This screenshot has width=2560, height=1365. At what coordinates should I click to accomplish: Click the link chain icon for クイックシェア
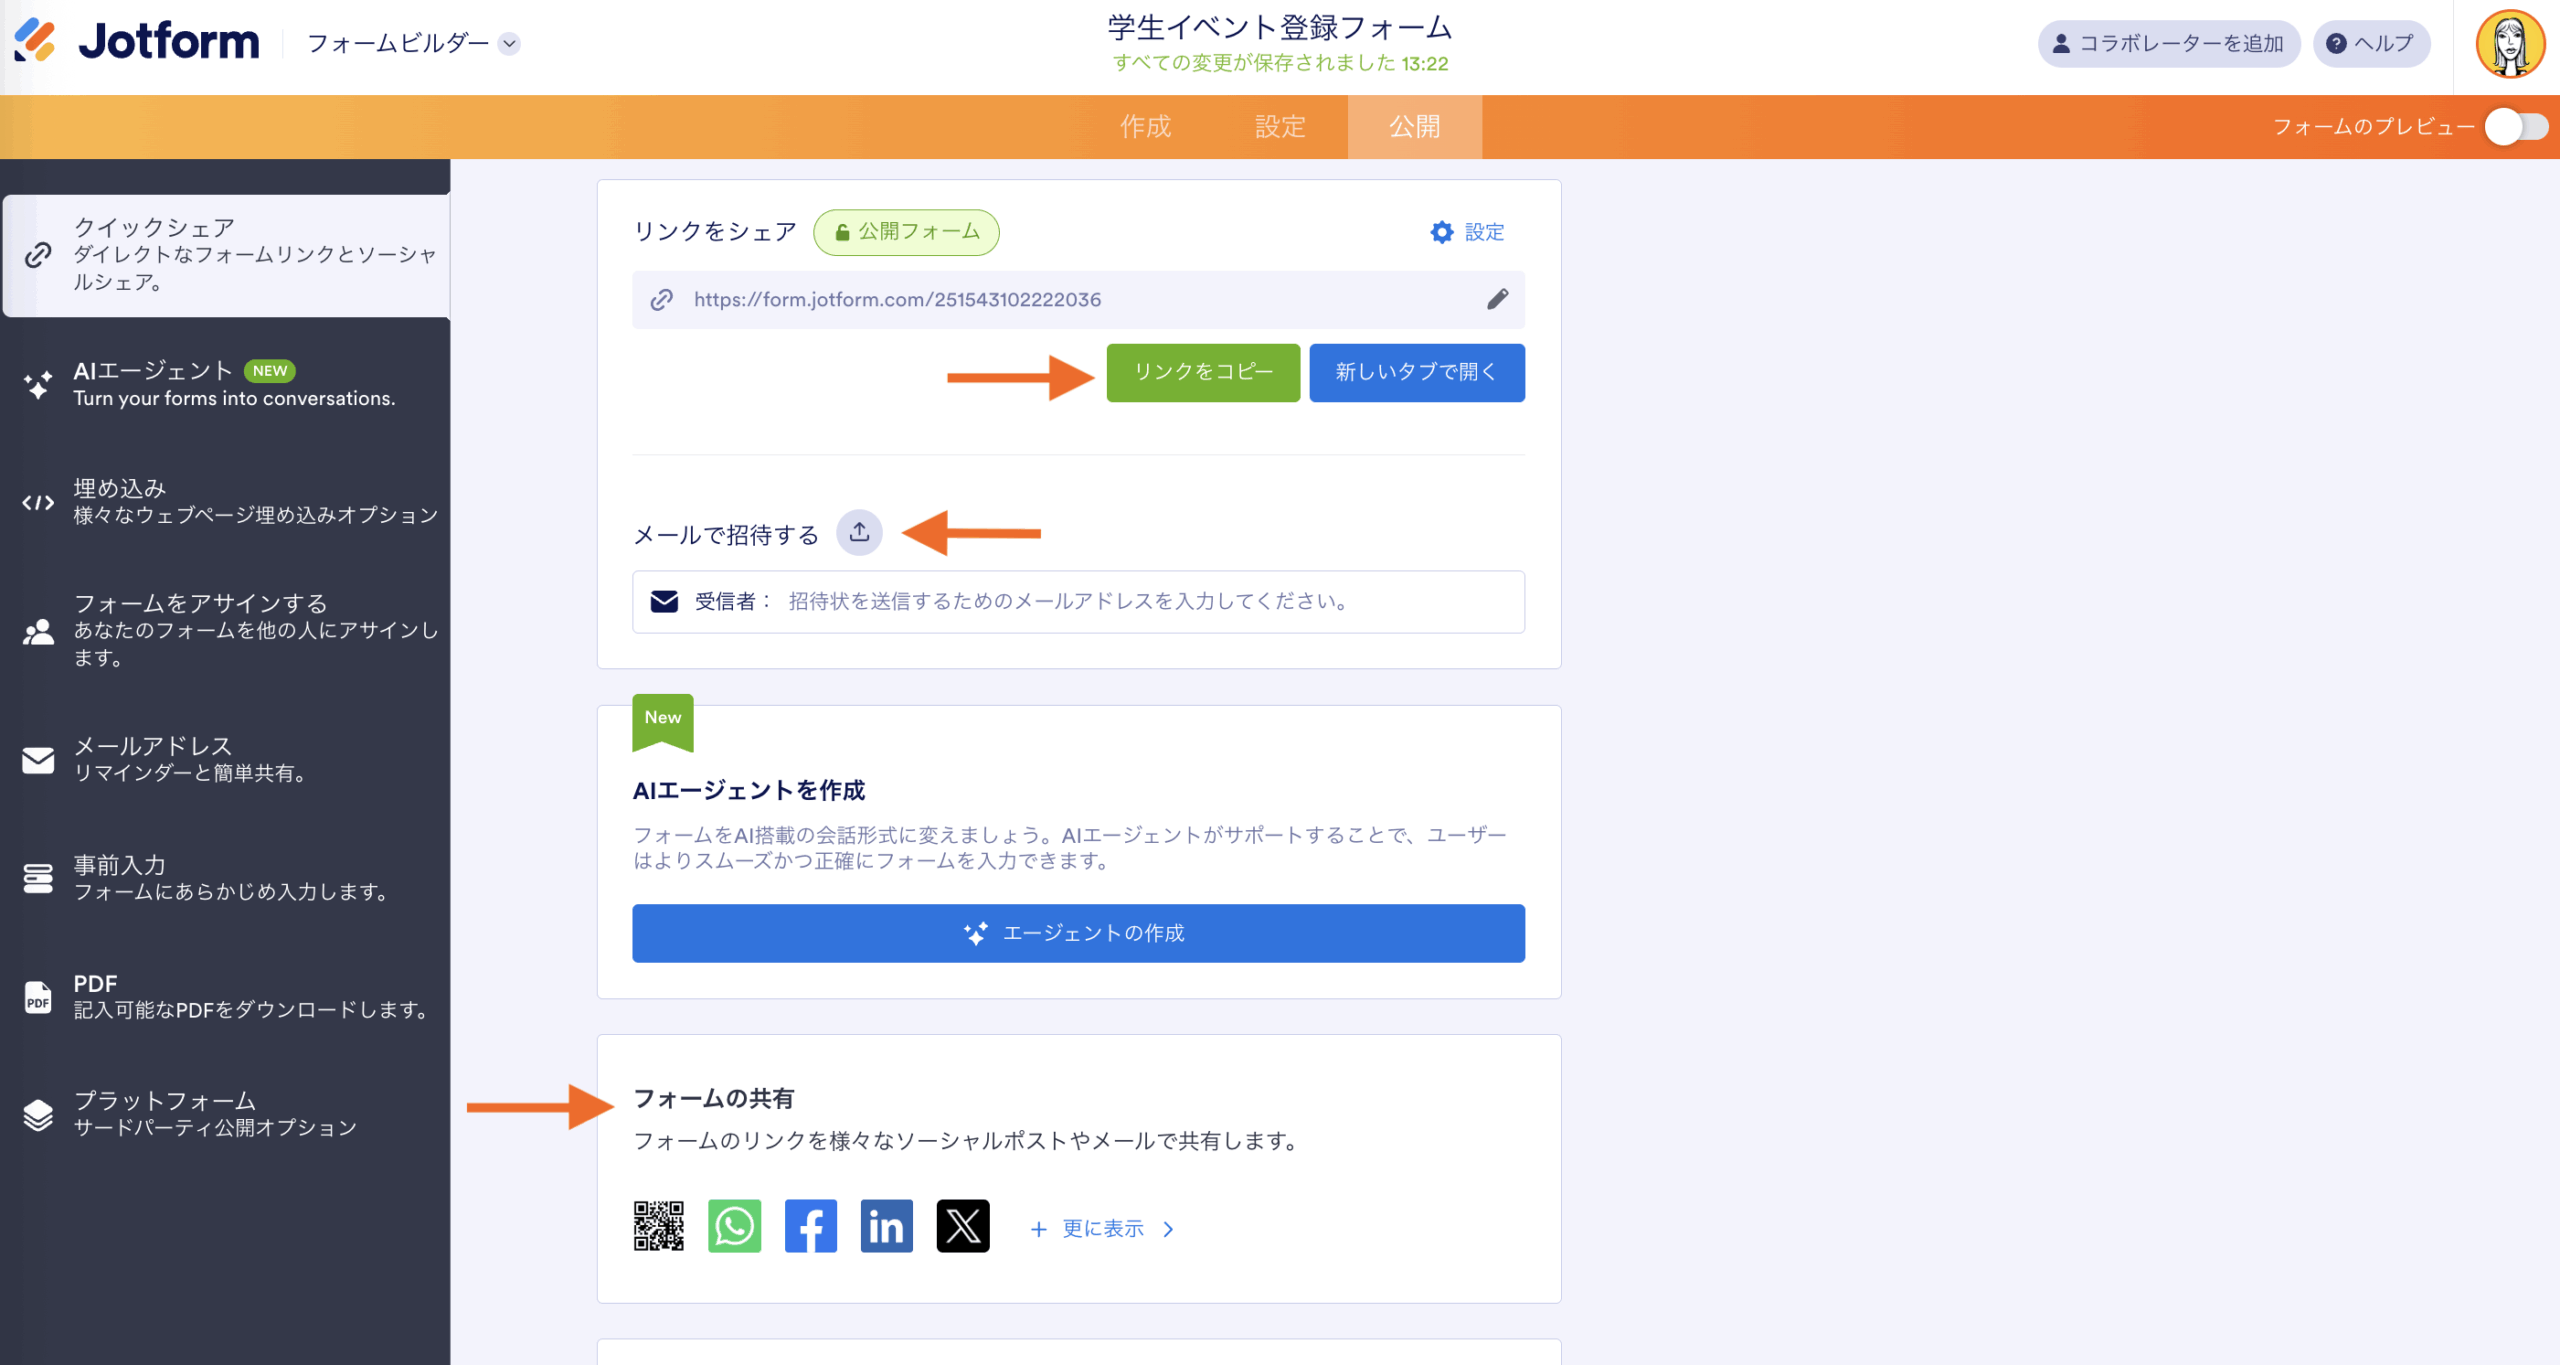[x=38, y=255]
